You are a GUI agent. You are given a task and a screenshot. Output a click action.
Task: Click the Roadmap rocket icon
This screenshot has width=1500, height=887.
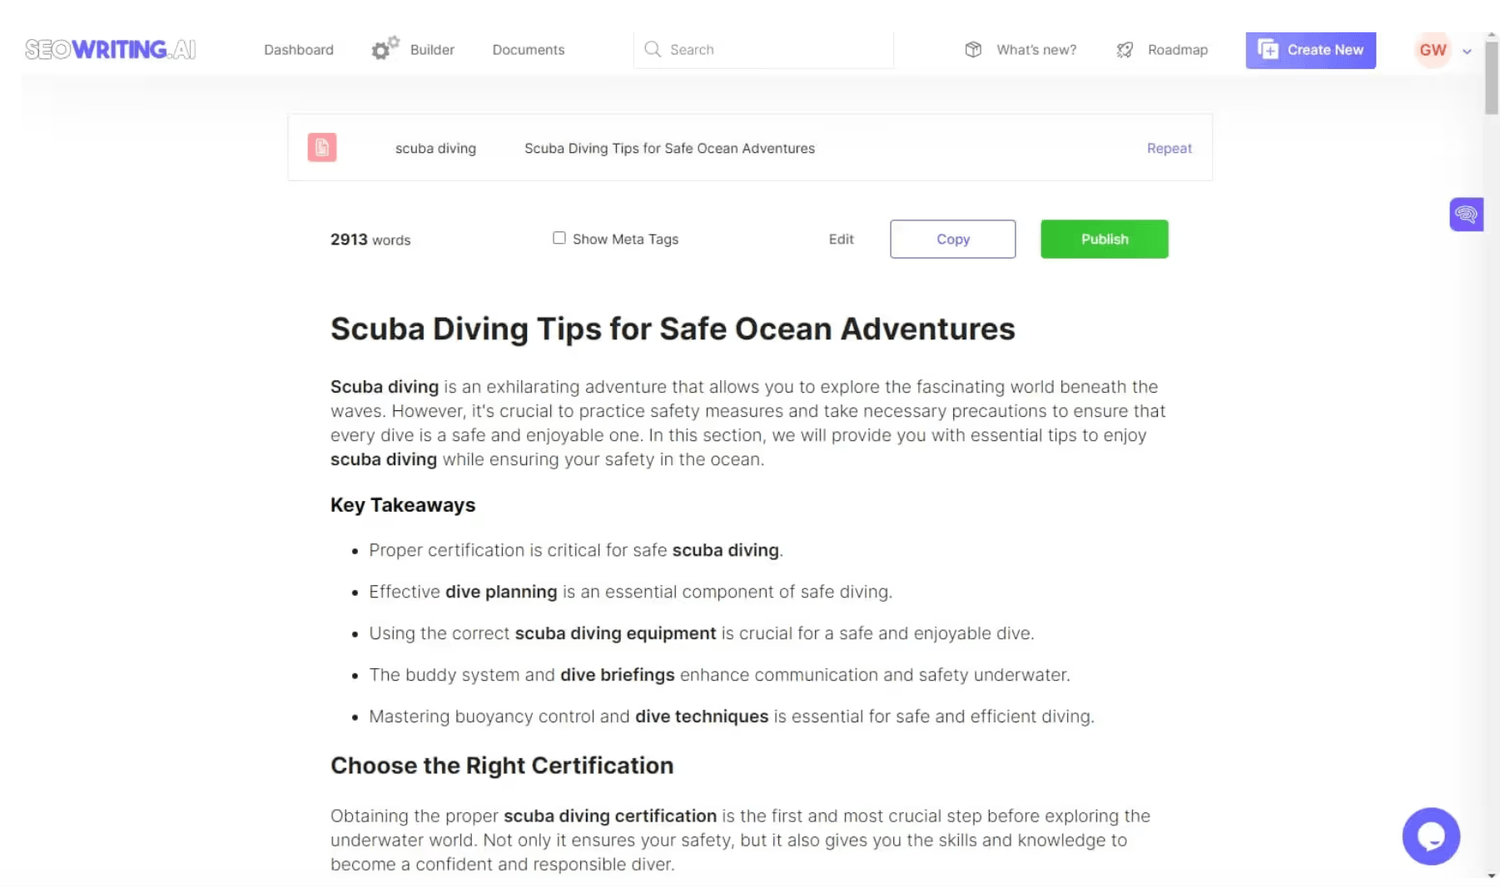click(1125, 49)
